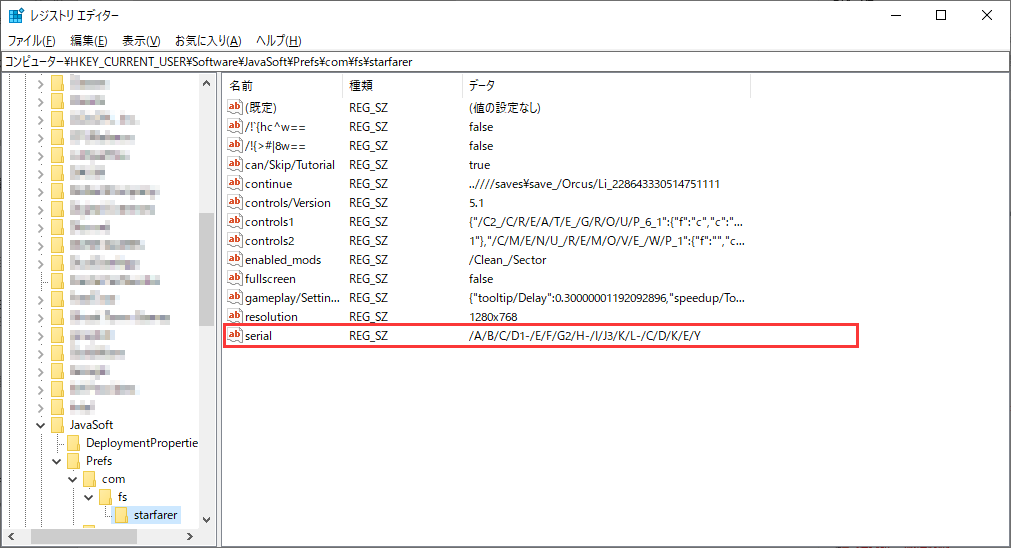Select the can/Skip/Tutorial value row
Viewport: 1011px width, 548px height.
click(290, 165)
